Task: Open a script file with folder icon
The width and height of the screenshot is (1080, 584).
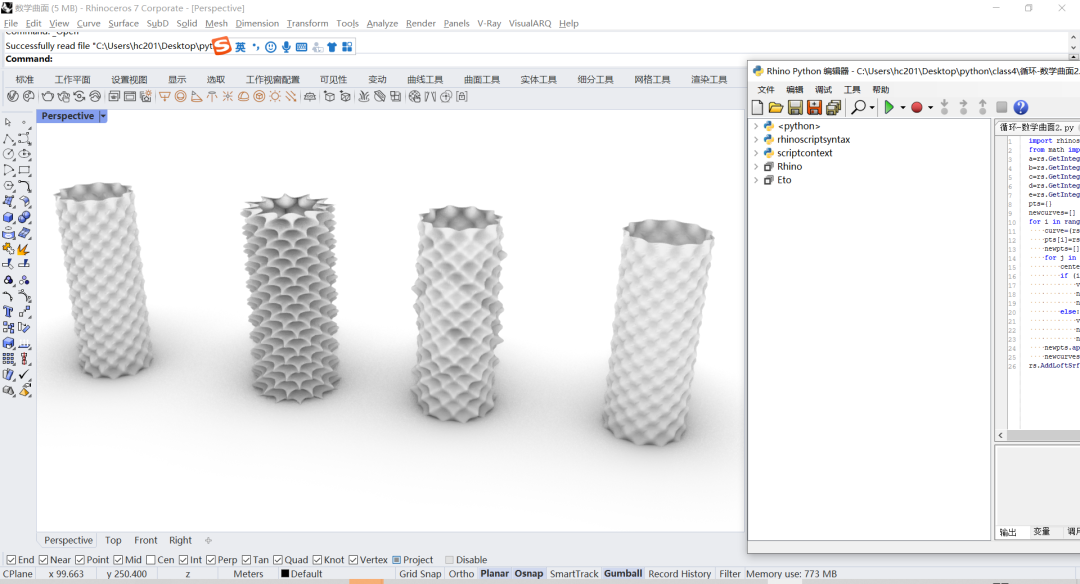Action: (776, 107)
